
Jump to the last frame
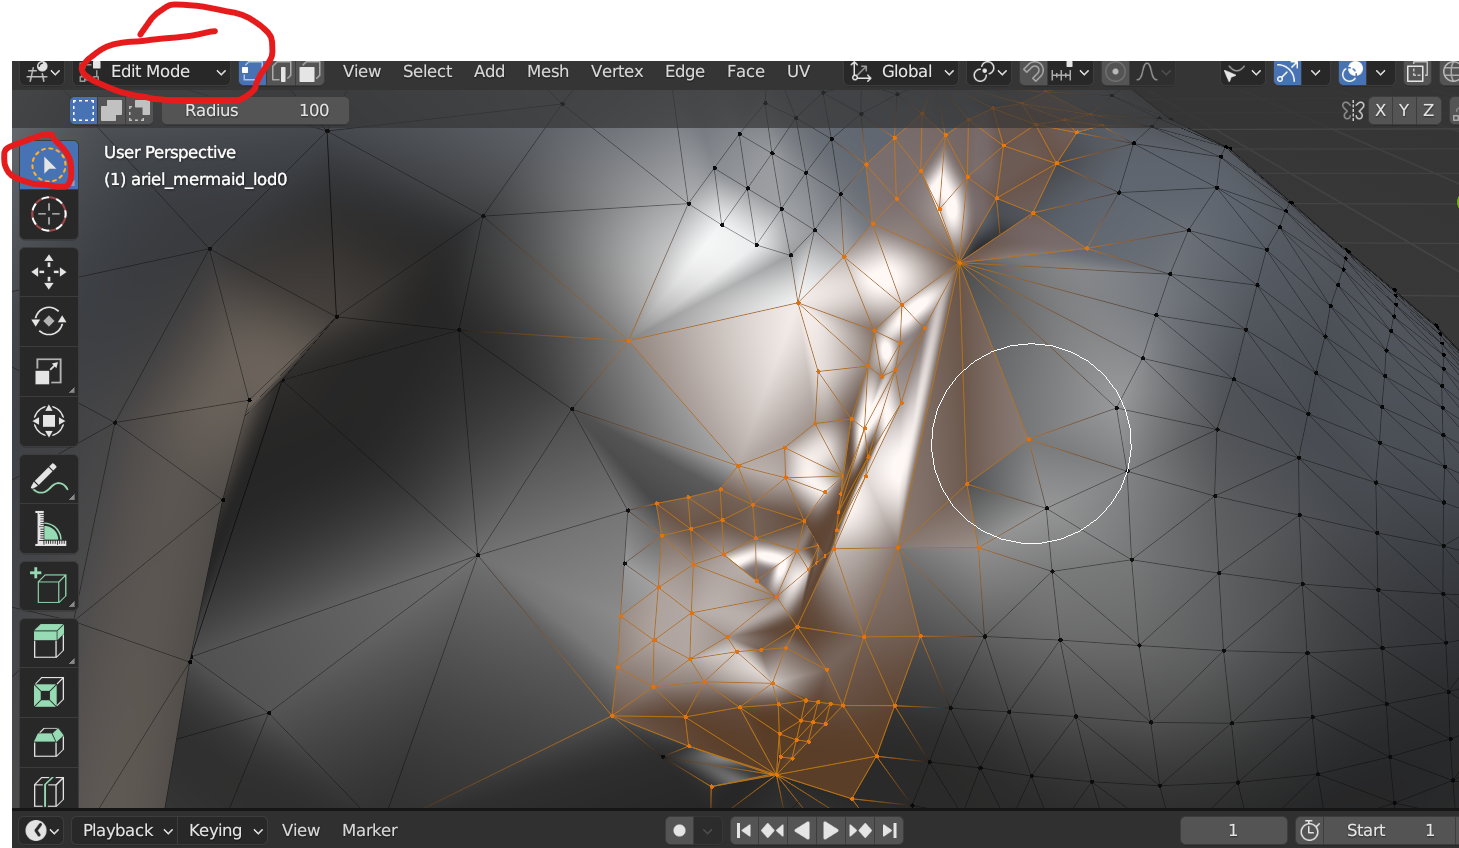[x=889, y=830]
